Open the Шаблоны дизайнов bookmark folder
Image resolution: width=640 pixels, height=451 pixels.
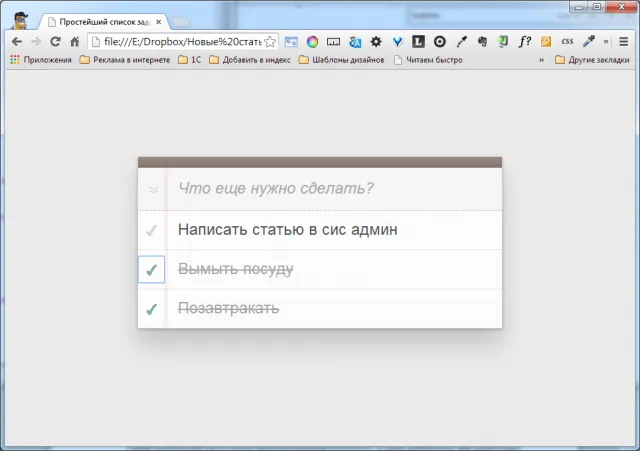[342, 60]
